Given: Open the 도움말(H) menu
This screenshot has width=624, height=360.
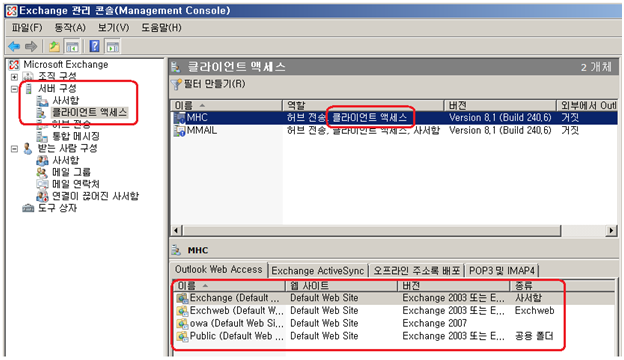Looking at the screenshot, I should pos(161,27).
